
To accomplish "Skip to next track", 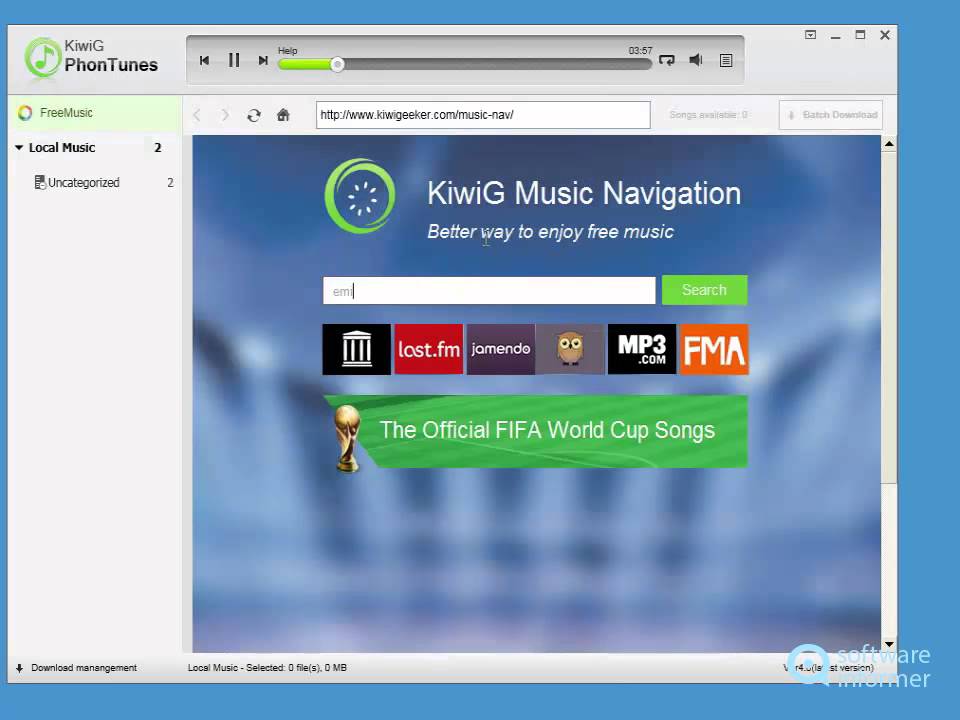I will (263, 60).
